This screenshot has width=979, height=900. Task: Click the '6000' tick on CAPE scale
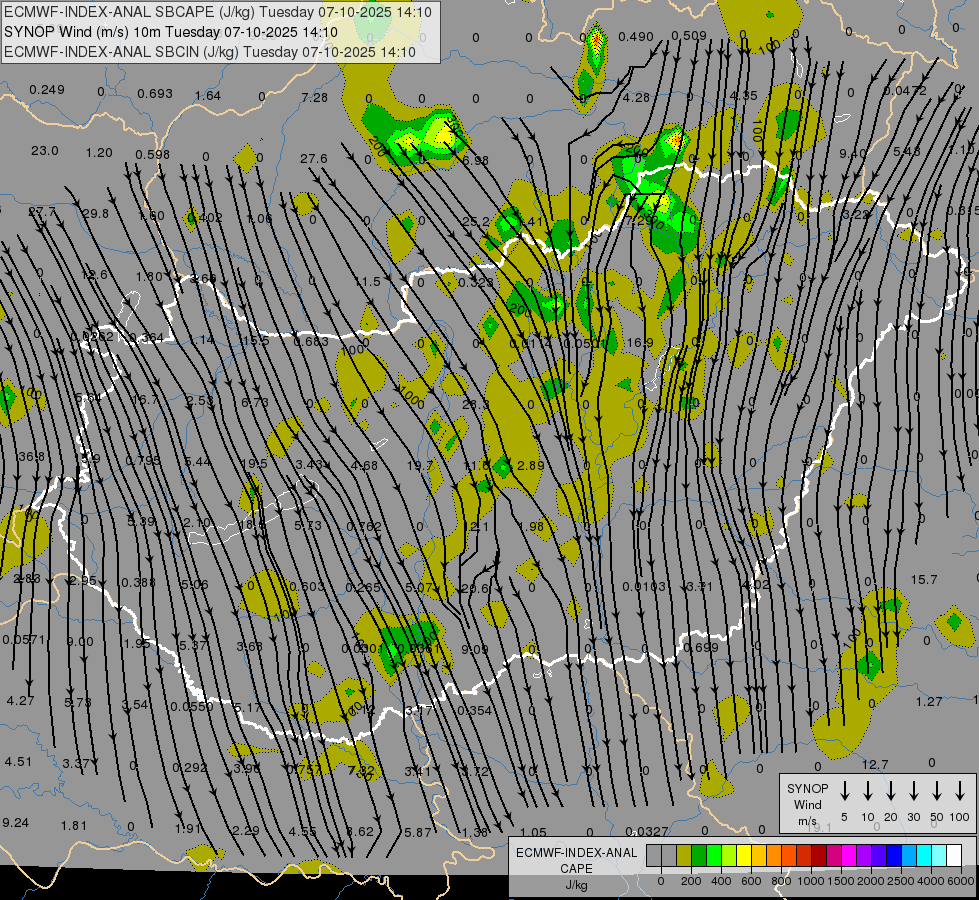click(x=961, y=881)
